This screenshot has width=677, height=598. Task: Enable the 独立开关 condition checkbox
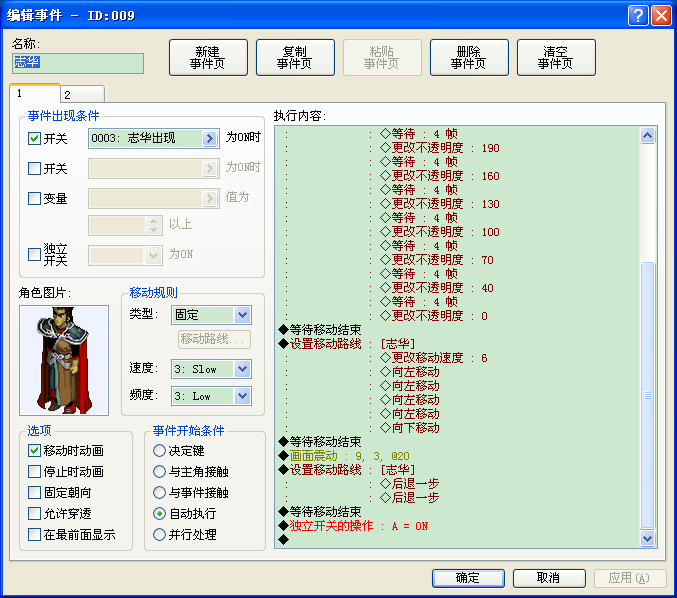click(x=34, y=254)
